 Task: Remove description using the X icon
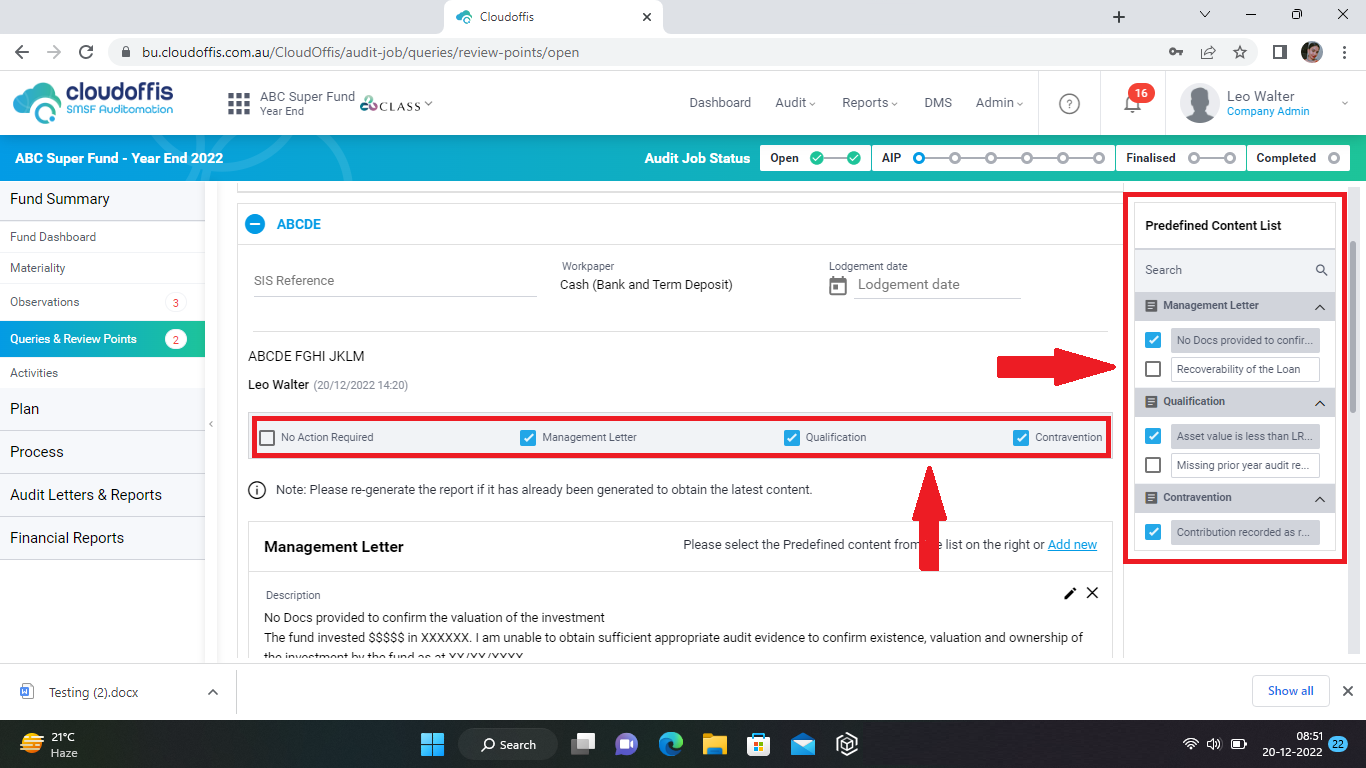[x=1092, y=593]
